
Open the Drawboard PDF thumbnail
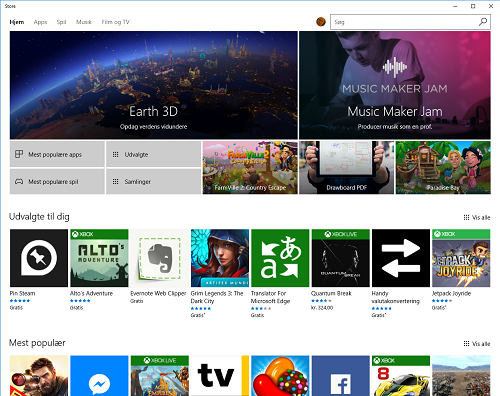[346, 167]
